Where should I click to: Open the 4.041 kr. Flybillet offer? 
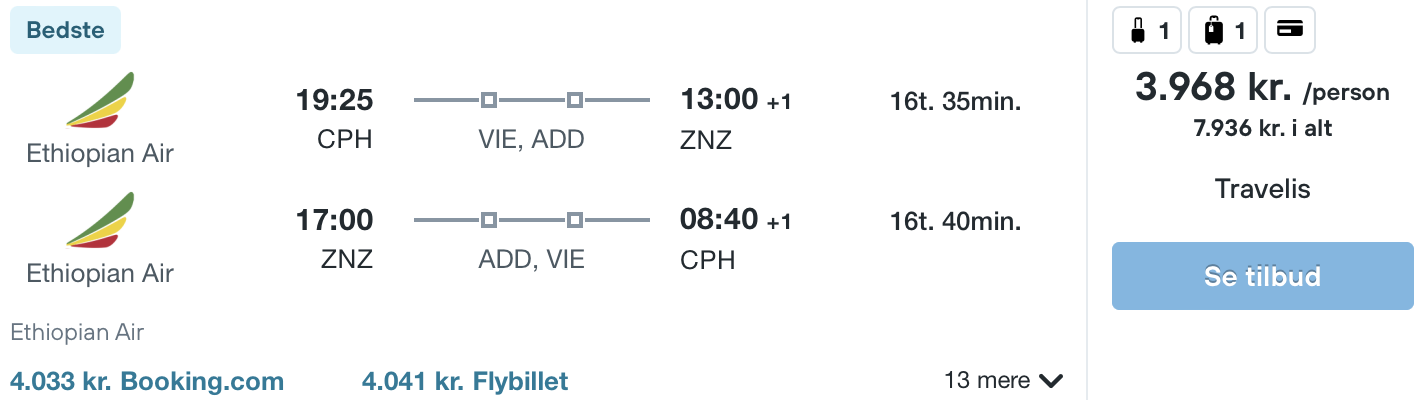pos(465,381)
